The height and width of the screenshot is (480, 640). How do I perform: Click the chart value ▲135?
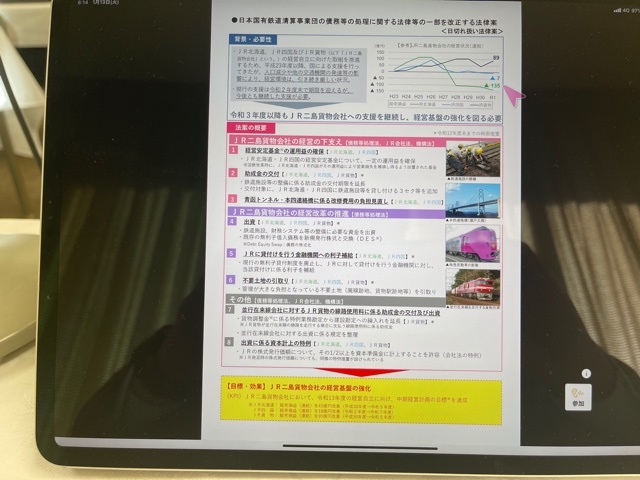pos(492,86)
